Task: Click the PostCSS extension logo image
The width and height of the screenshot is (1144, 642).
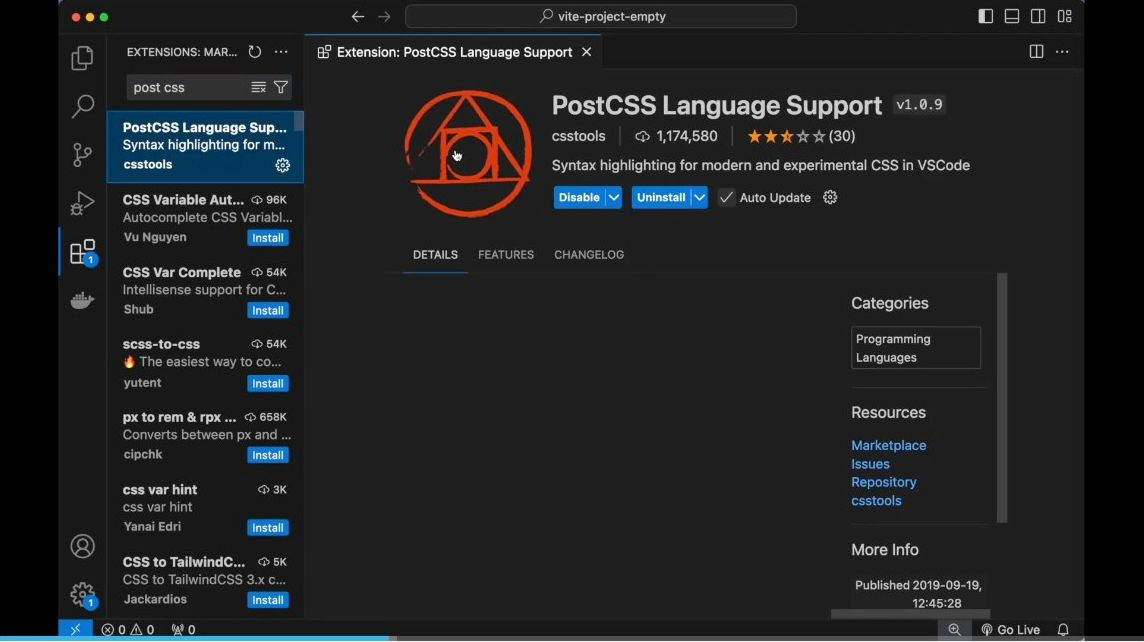Action: click(468, 154)
